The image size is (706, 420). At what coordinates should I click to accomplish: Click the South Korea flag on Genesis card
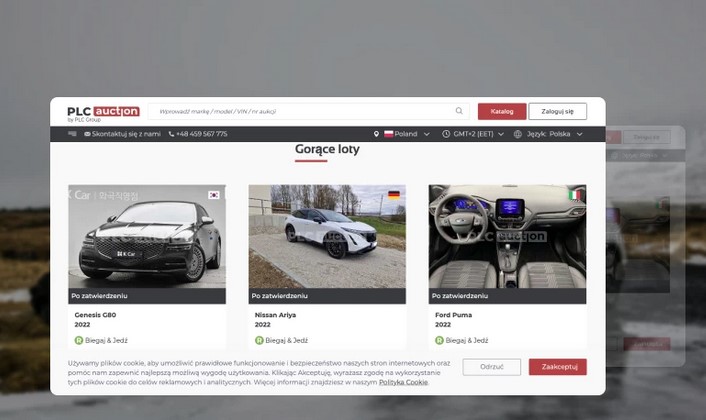click(x=213, y=195)
